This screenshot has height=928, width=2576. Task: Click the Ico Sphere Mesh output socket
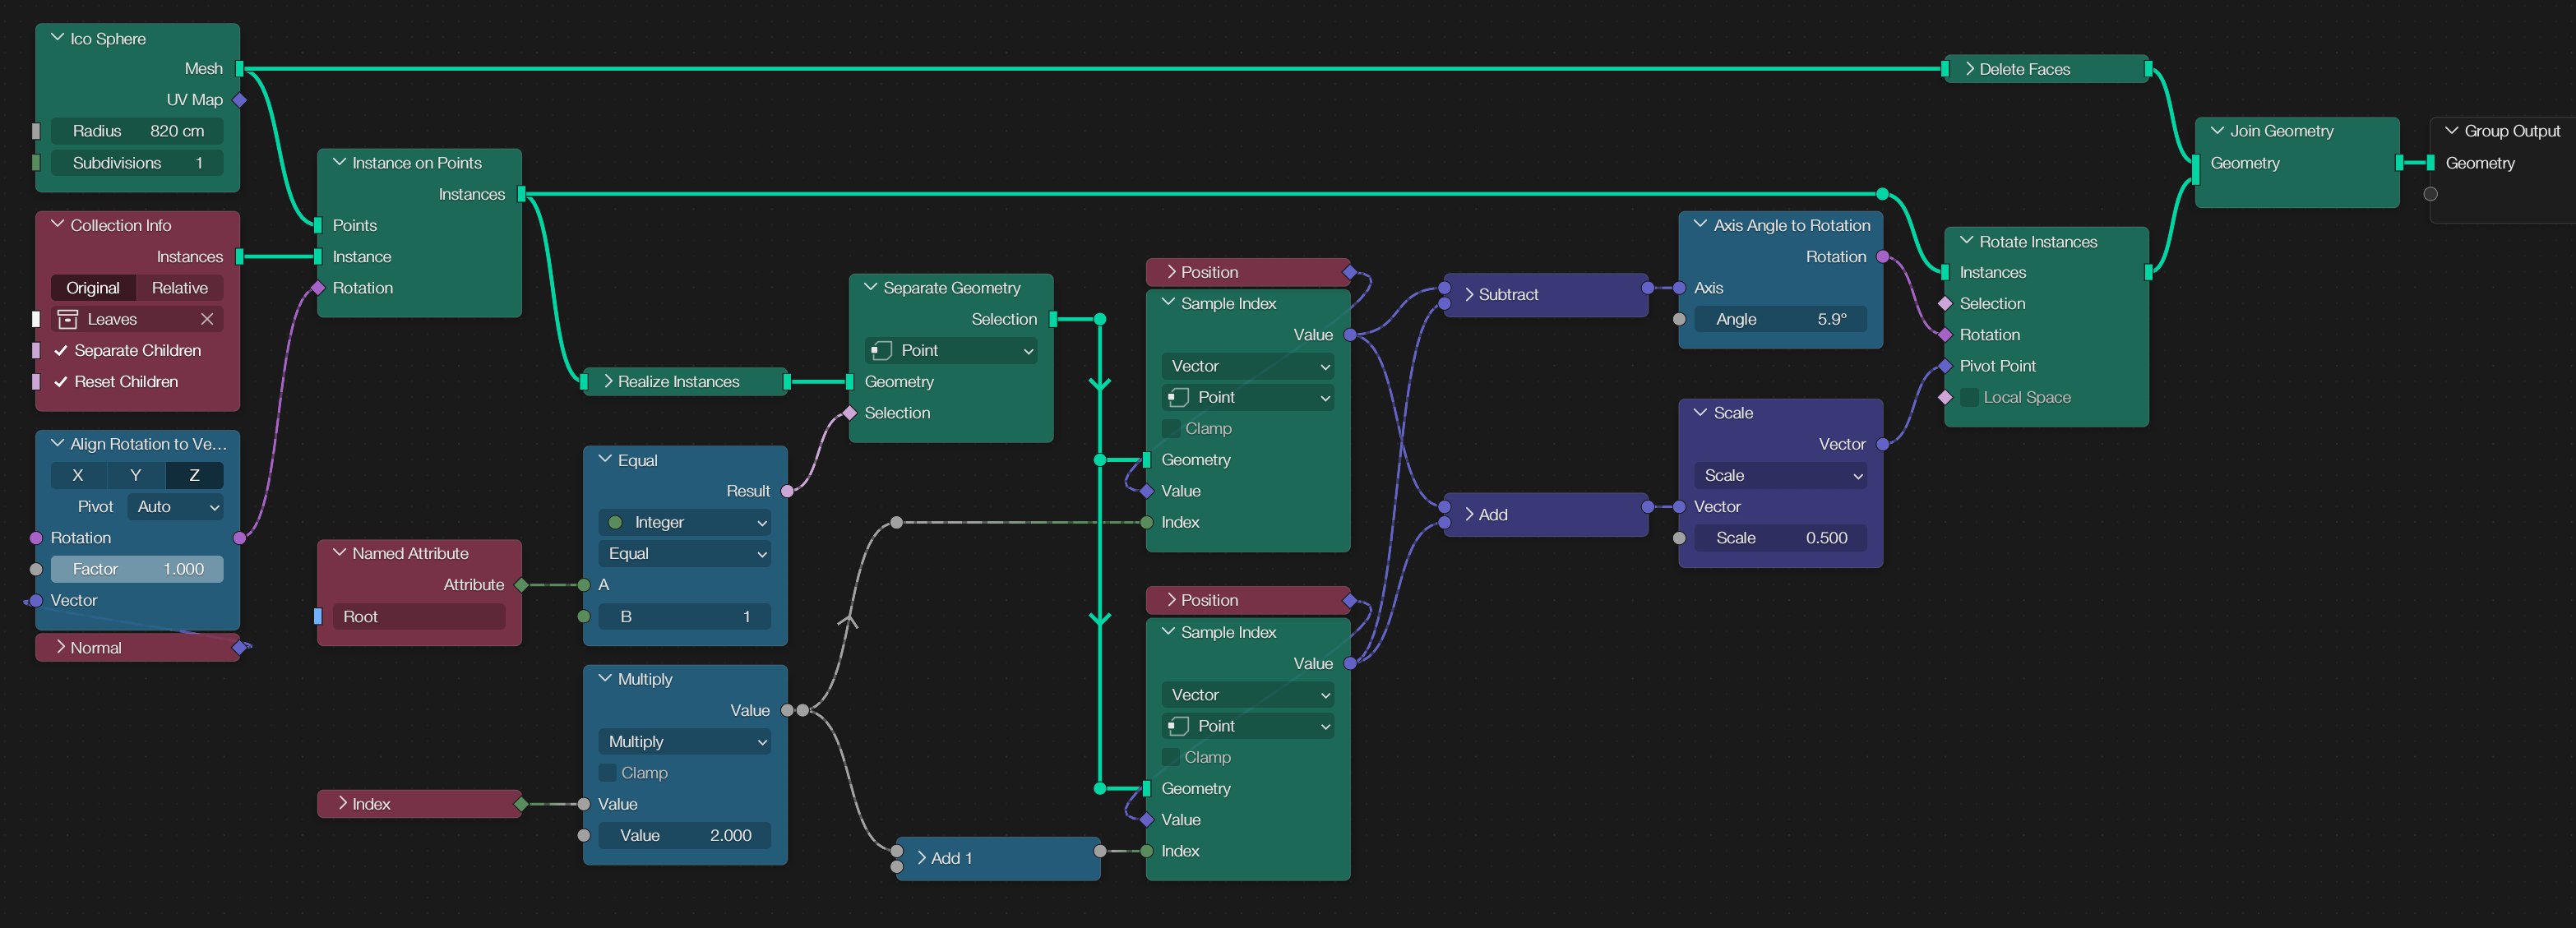pyautogui.click(x=240, y=69)
